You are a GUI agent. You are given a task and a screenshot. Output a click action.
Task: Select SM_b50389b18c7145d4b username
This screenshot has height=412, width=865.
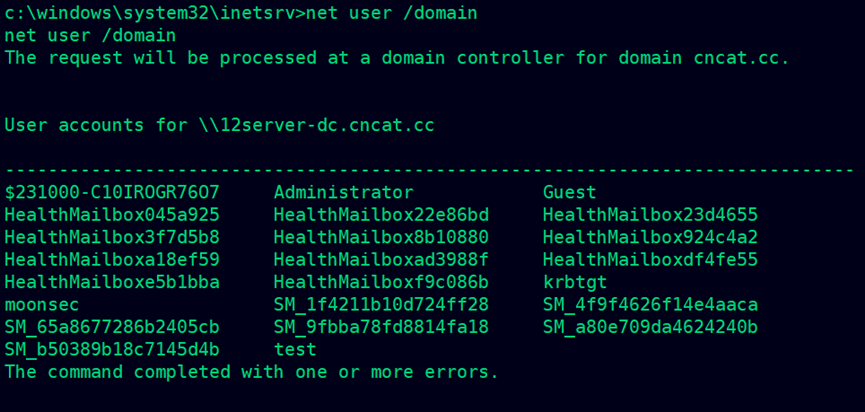tap(112, 350)
